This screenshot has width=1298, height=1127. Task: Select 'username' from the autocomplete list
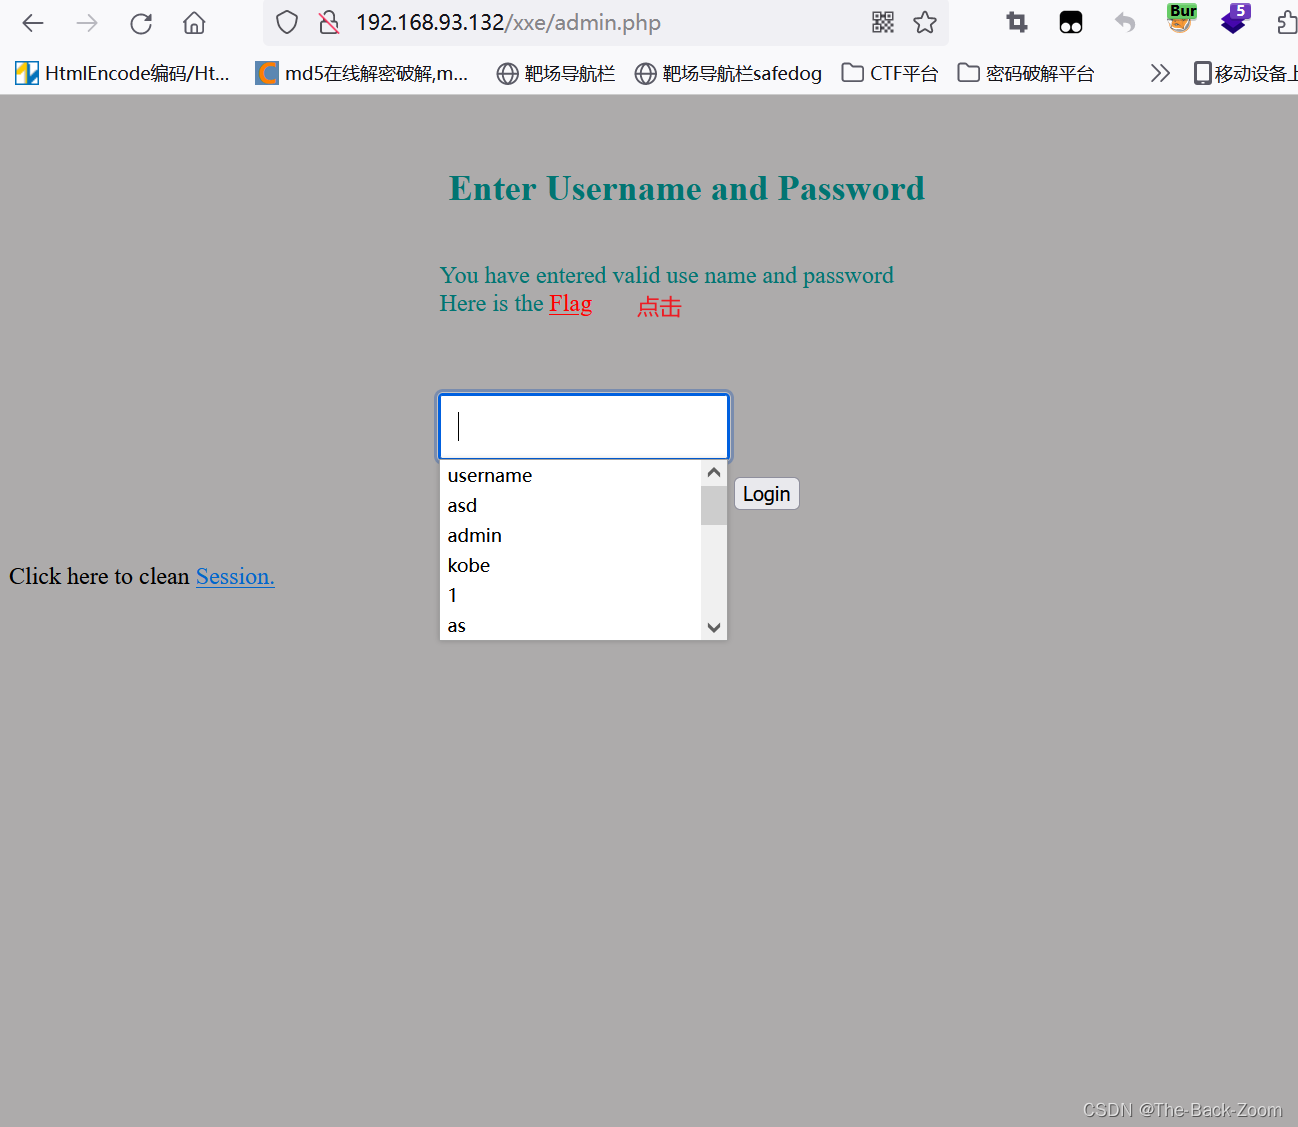click(571, 475)
